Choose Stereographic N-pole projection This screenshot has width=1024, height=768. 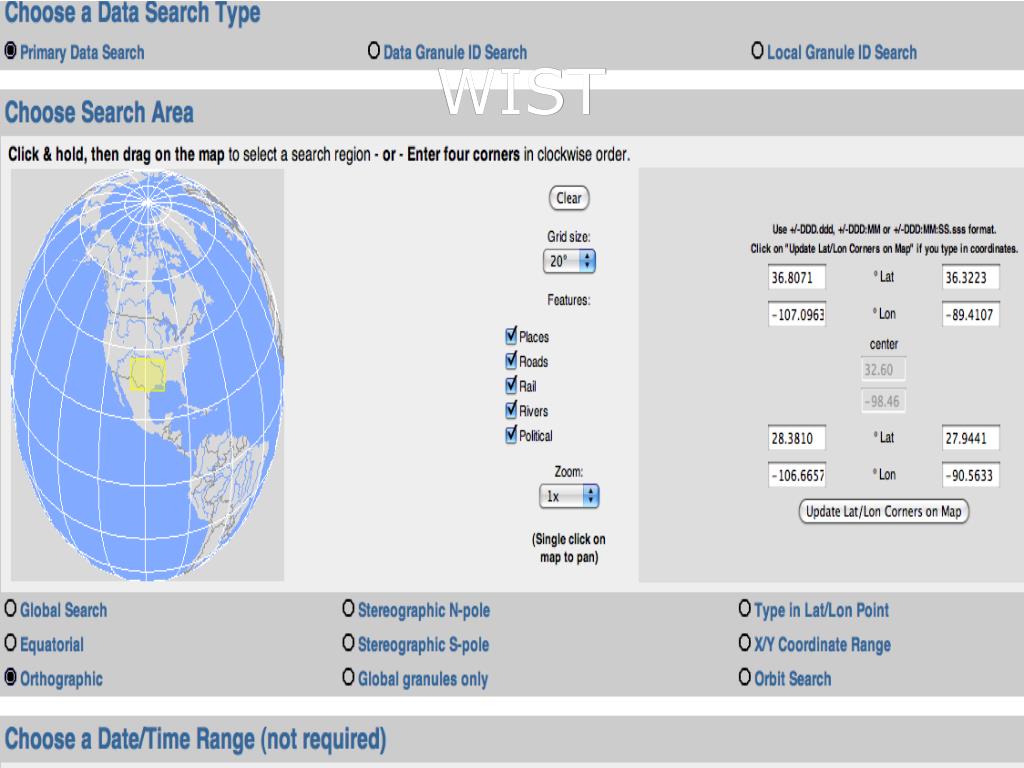pyautogui.click(x=349, y=609)
